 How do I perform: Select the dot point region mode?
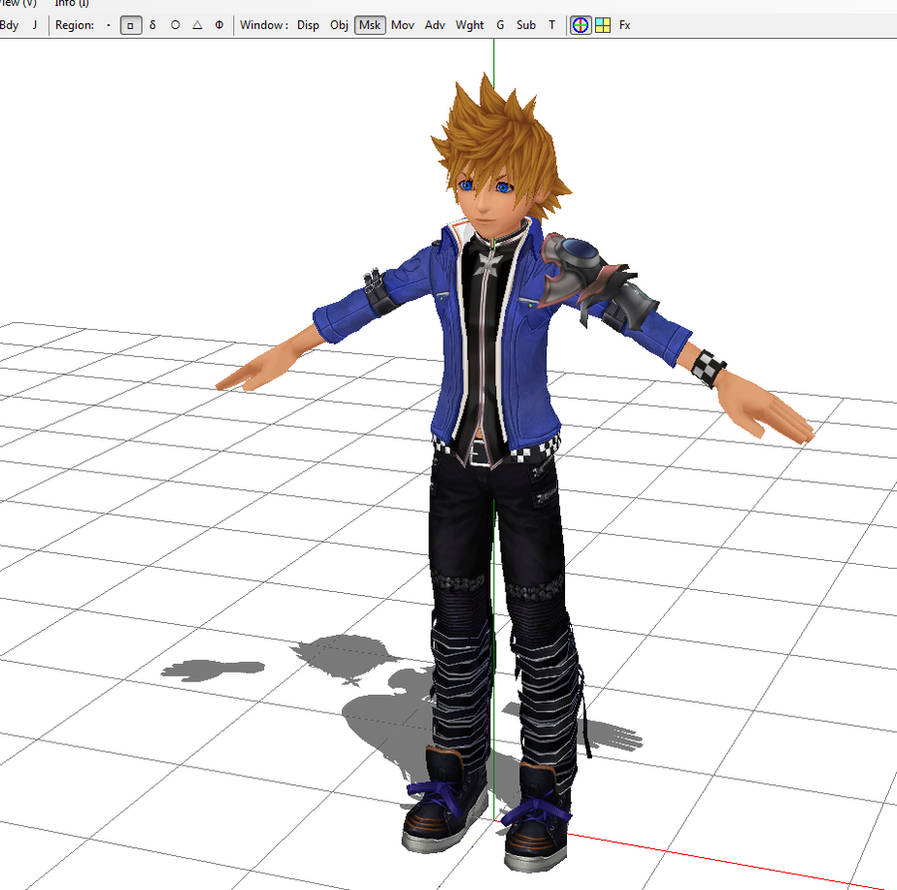coord(108,25)
